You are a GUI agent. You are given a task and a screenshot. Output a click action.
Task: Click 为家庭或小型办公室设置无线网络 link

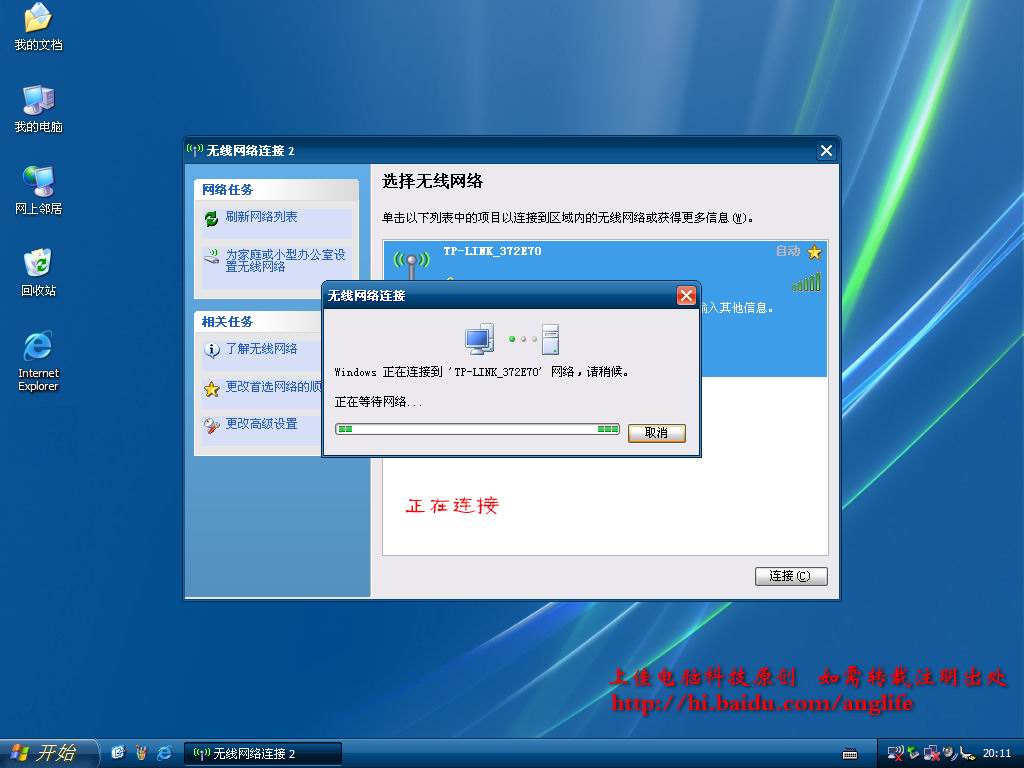(x=285, y=261)
